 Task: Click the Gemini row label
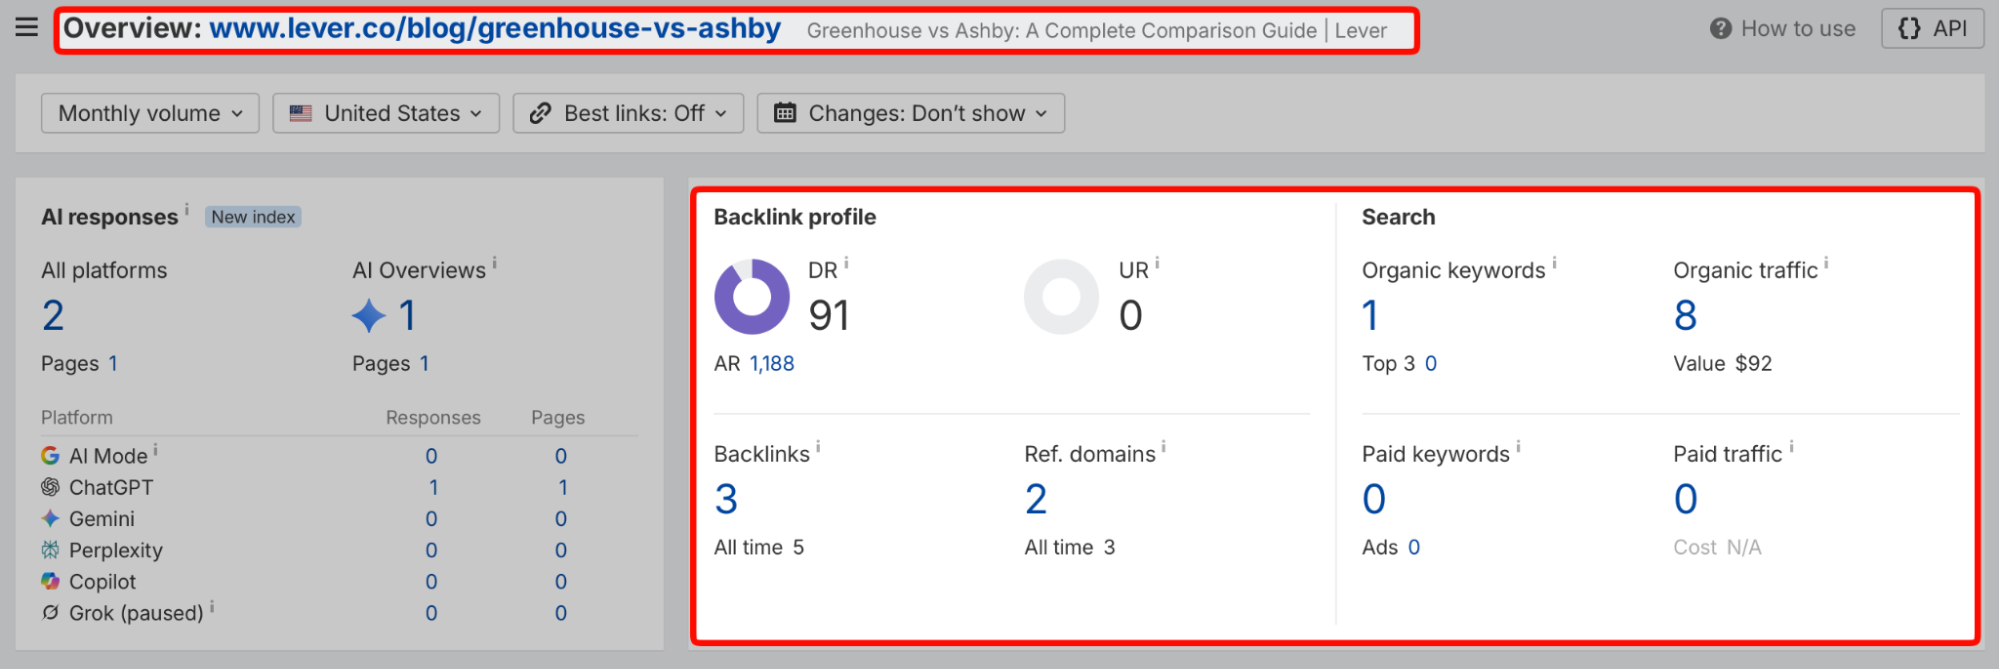pyautogui.click(x=102, y=519)
